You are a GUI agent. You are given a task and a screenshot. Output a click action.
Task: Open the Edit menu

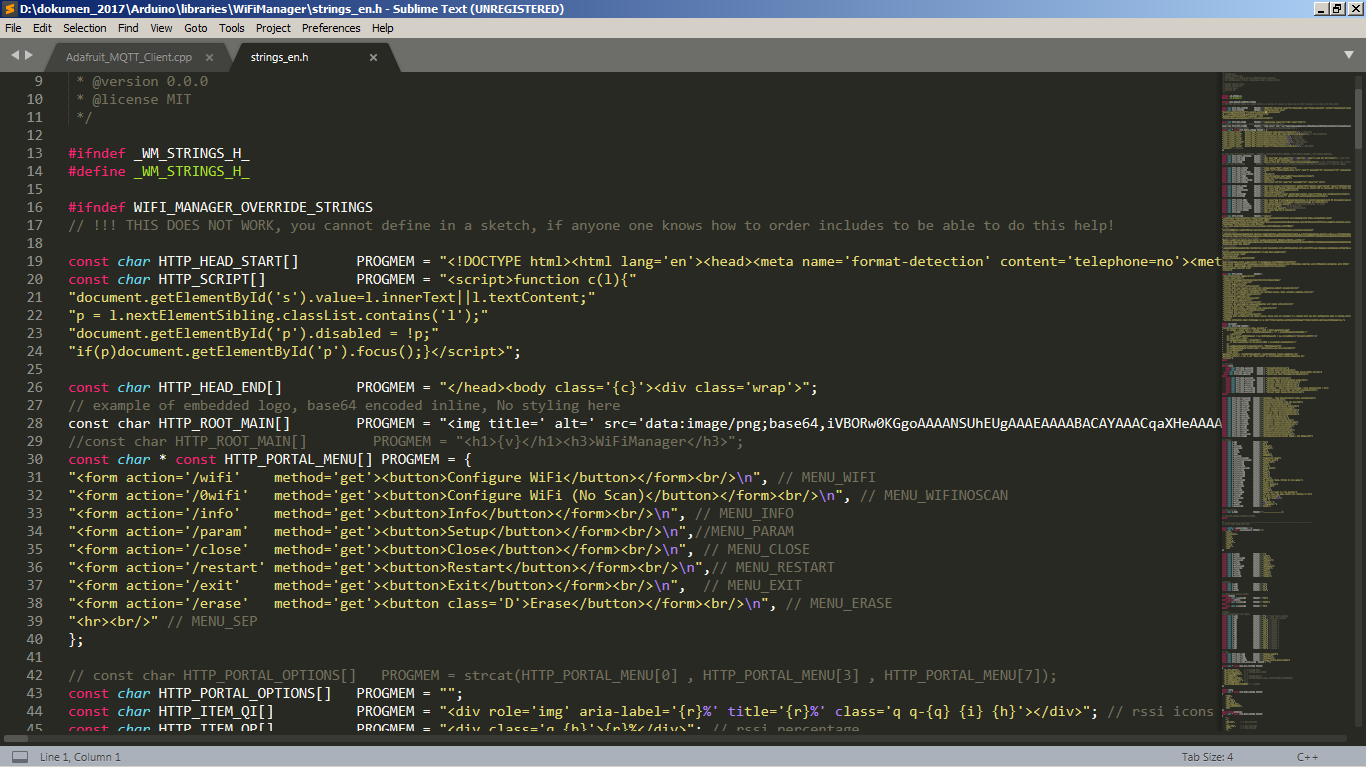(42, 28)
